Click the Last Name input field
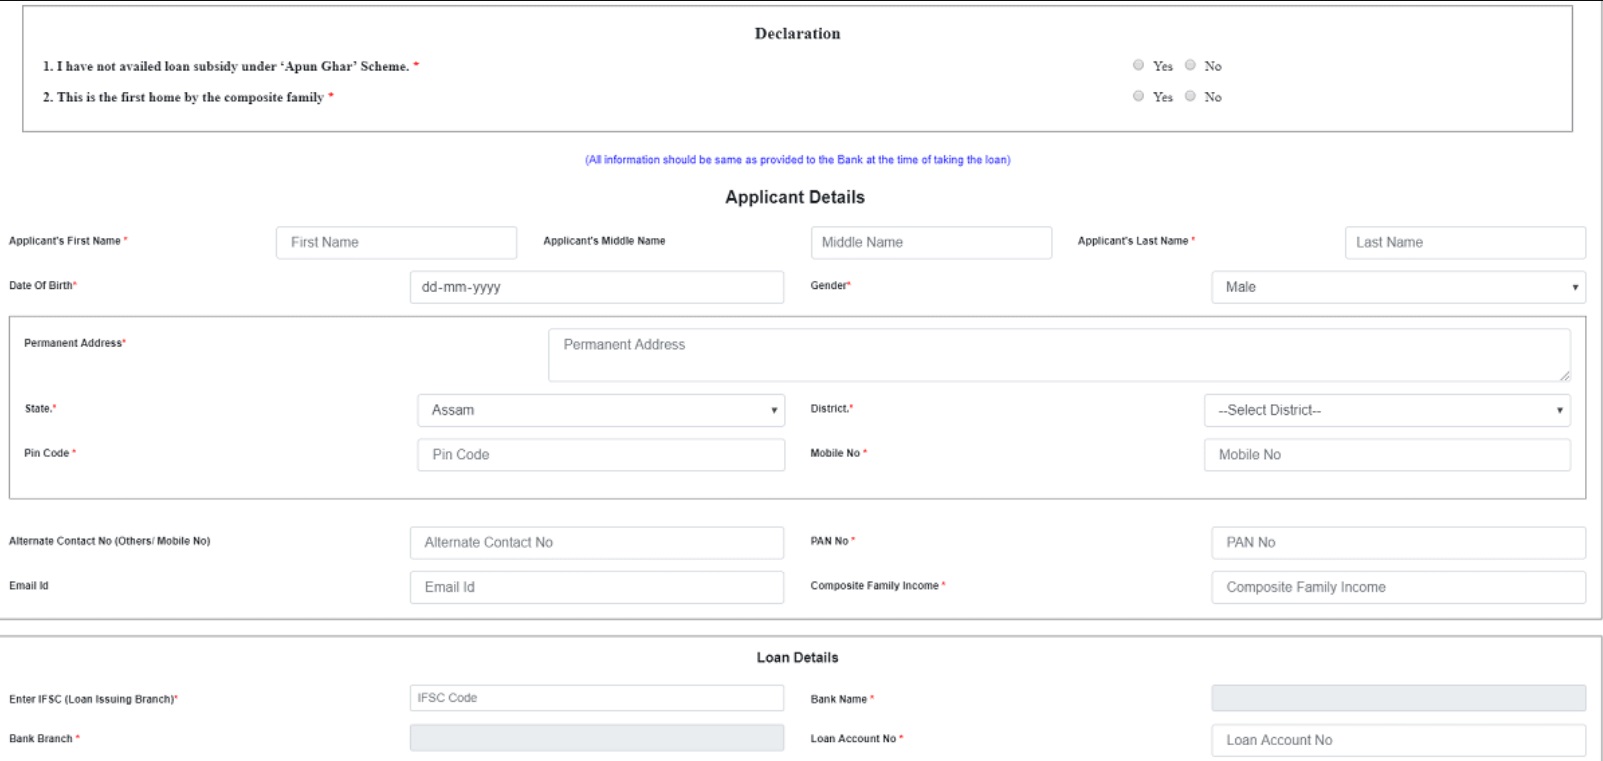The image size is (1603, 761). (x=1465, y=243)
